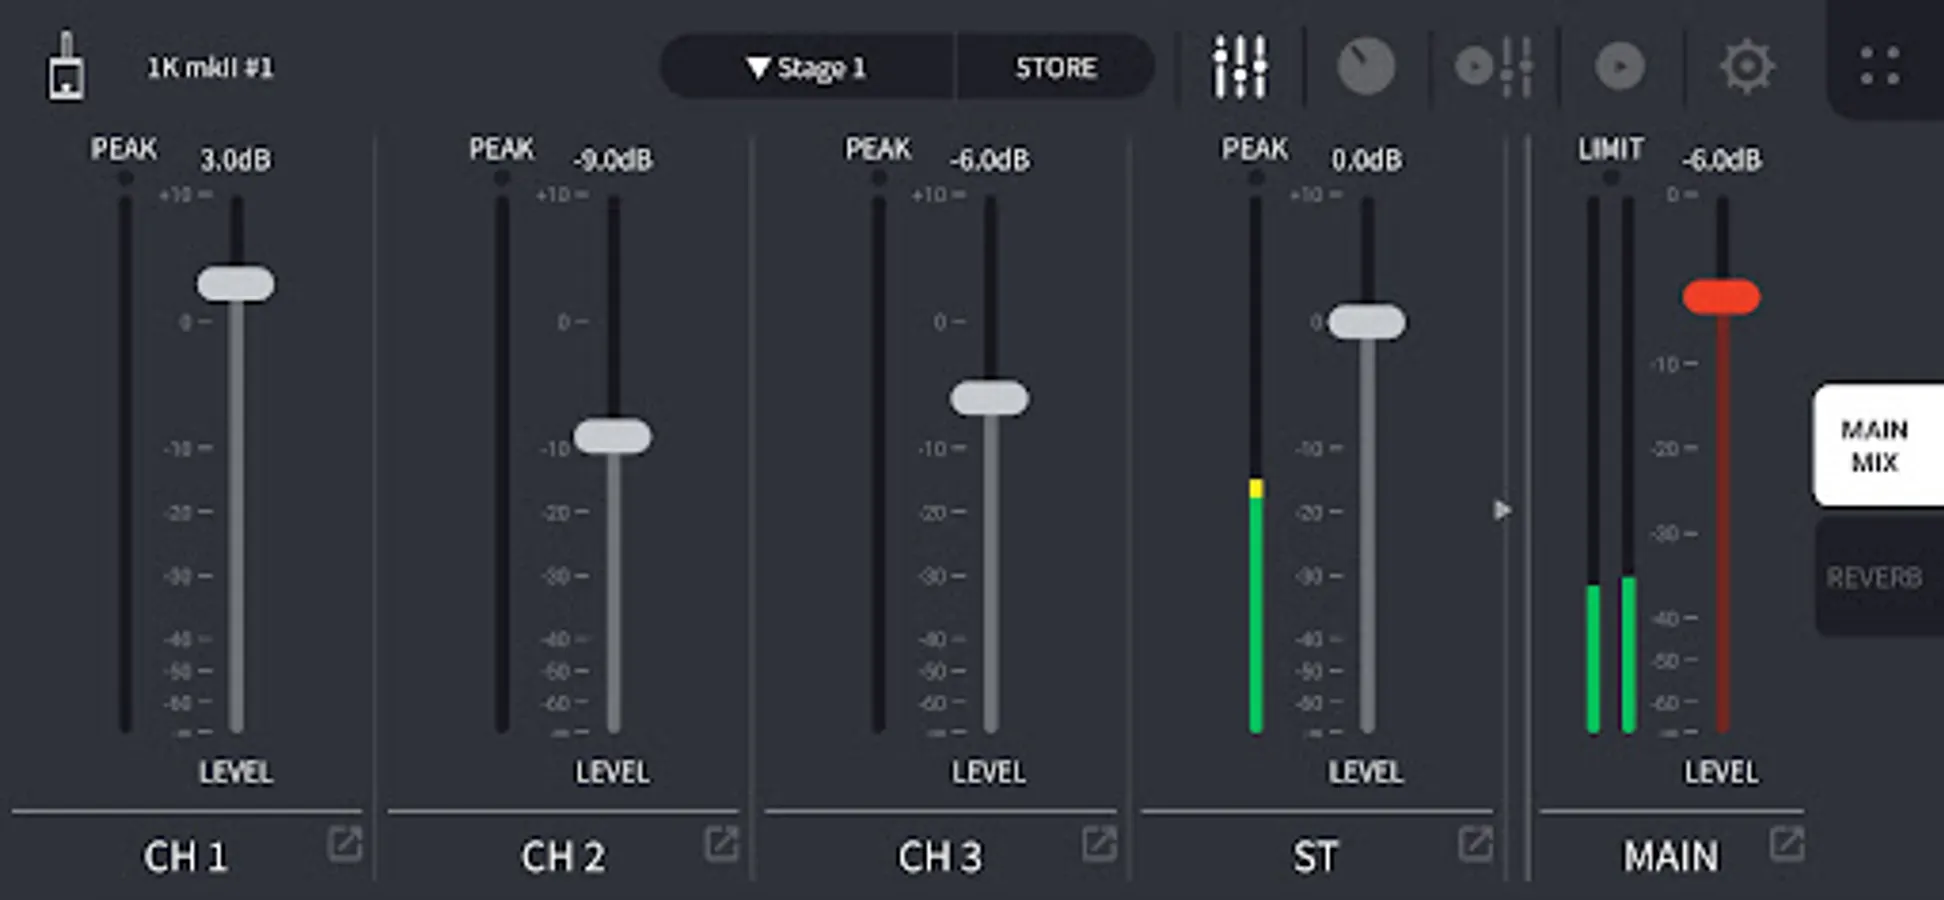The height and width of the screenshot is (900, 1944).
Task: Click the MAIN channel label
Action: (1670, 856)
